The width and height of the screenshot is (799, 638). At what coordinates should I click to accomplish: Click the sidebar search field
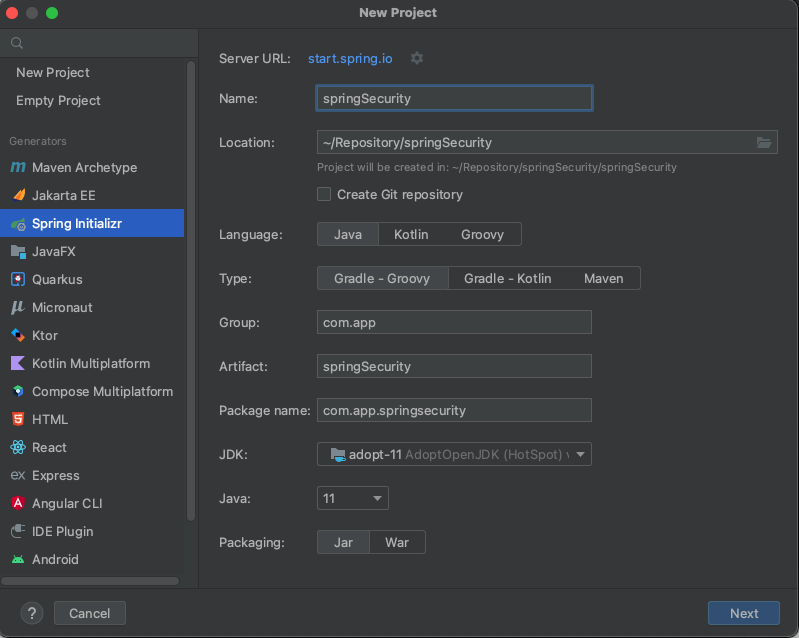point(99,43)
